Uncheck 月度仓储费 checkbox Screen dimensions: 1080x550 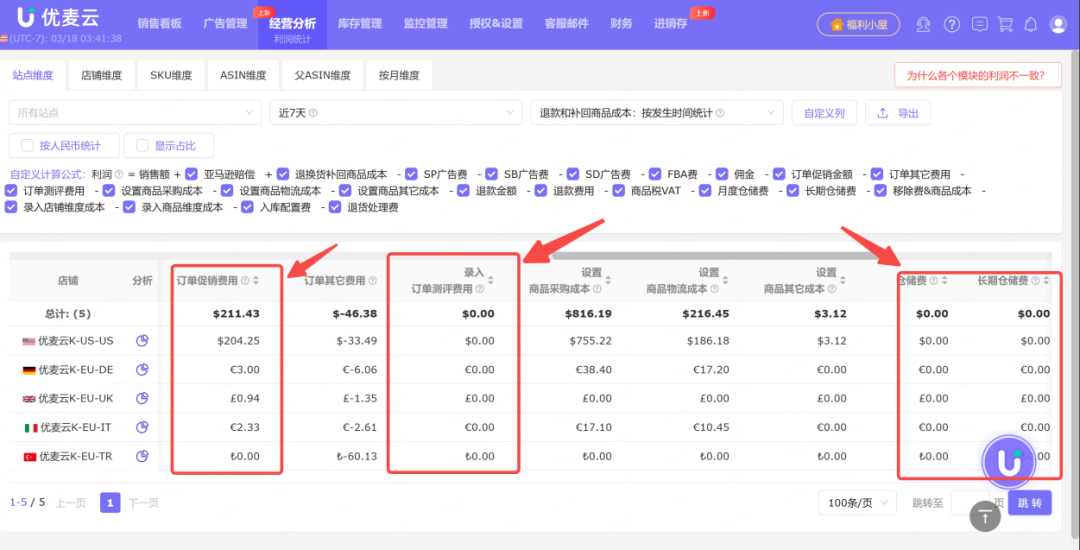705,191
